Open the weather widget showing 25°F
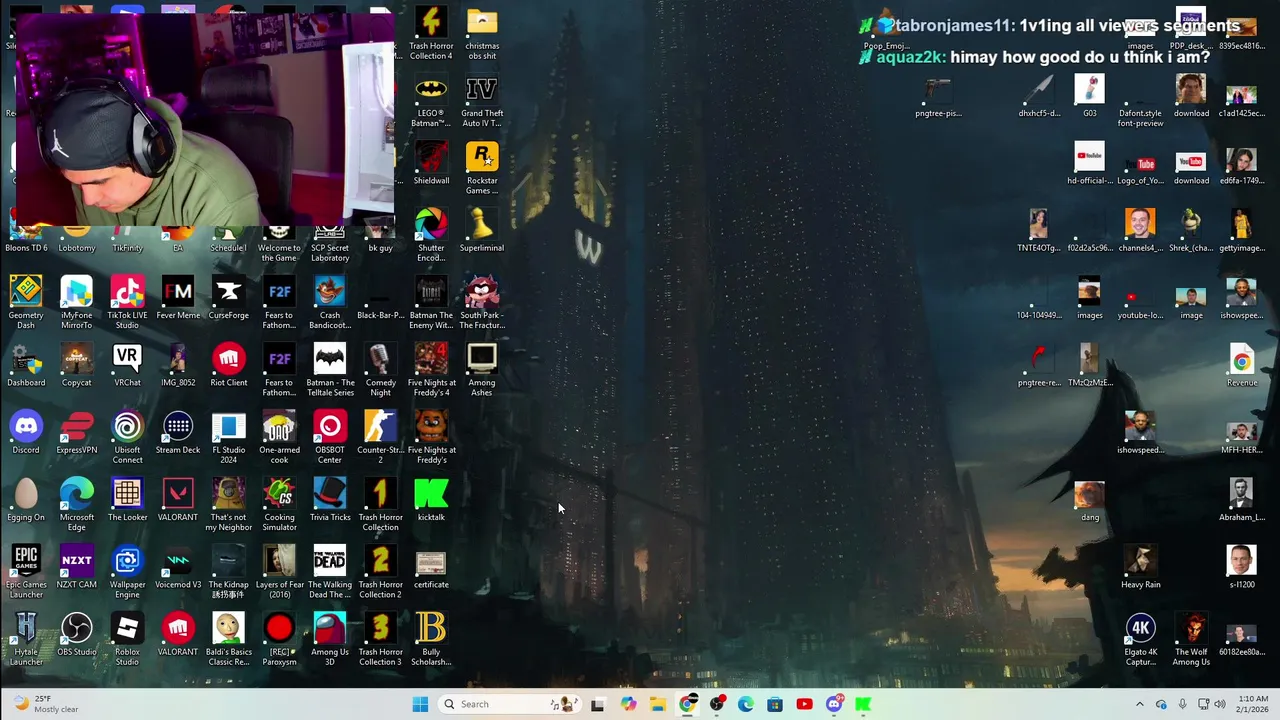The height and width of the screenshot is (720, 1280). pyautogui.click(x=45, y=704)
